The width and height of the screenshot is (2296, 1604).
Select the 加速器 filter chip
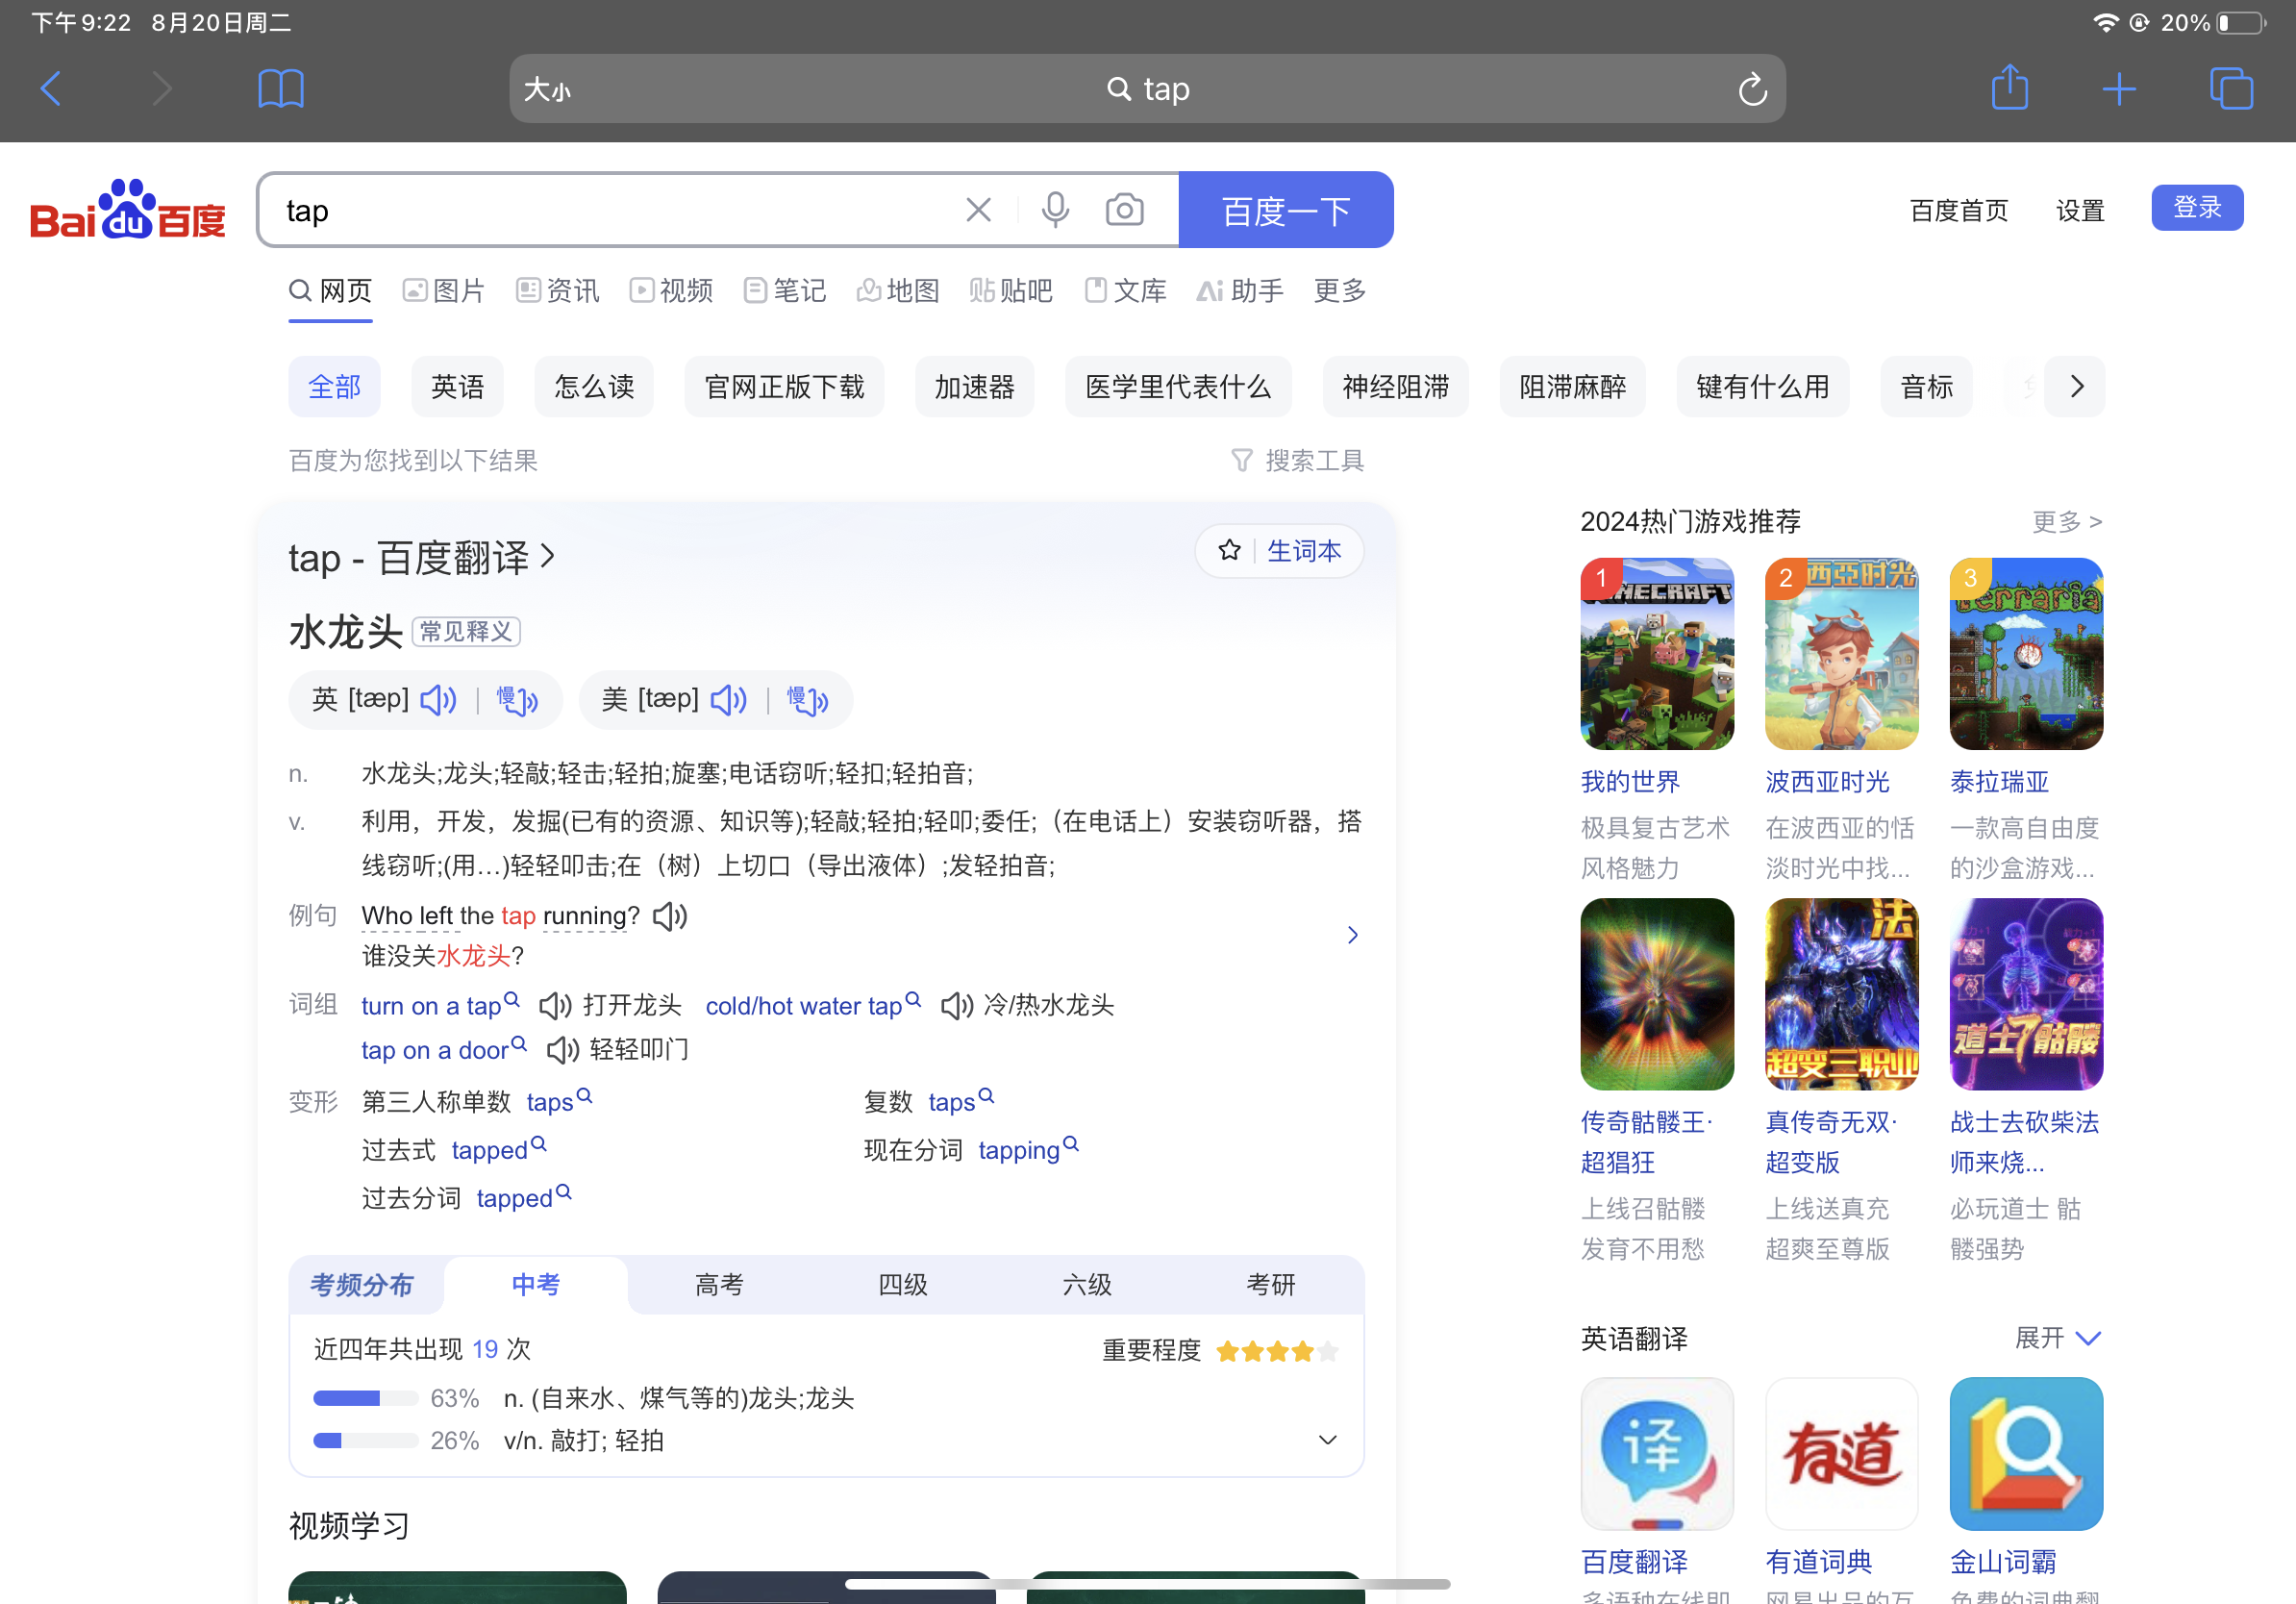[974, 386]
